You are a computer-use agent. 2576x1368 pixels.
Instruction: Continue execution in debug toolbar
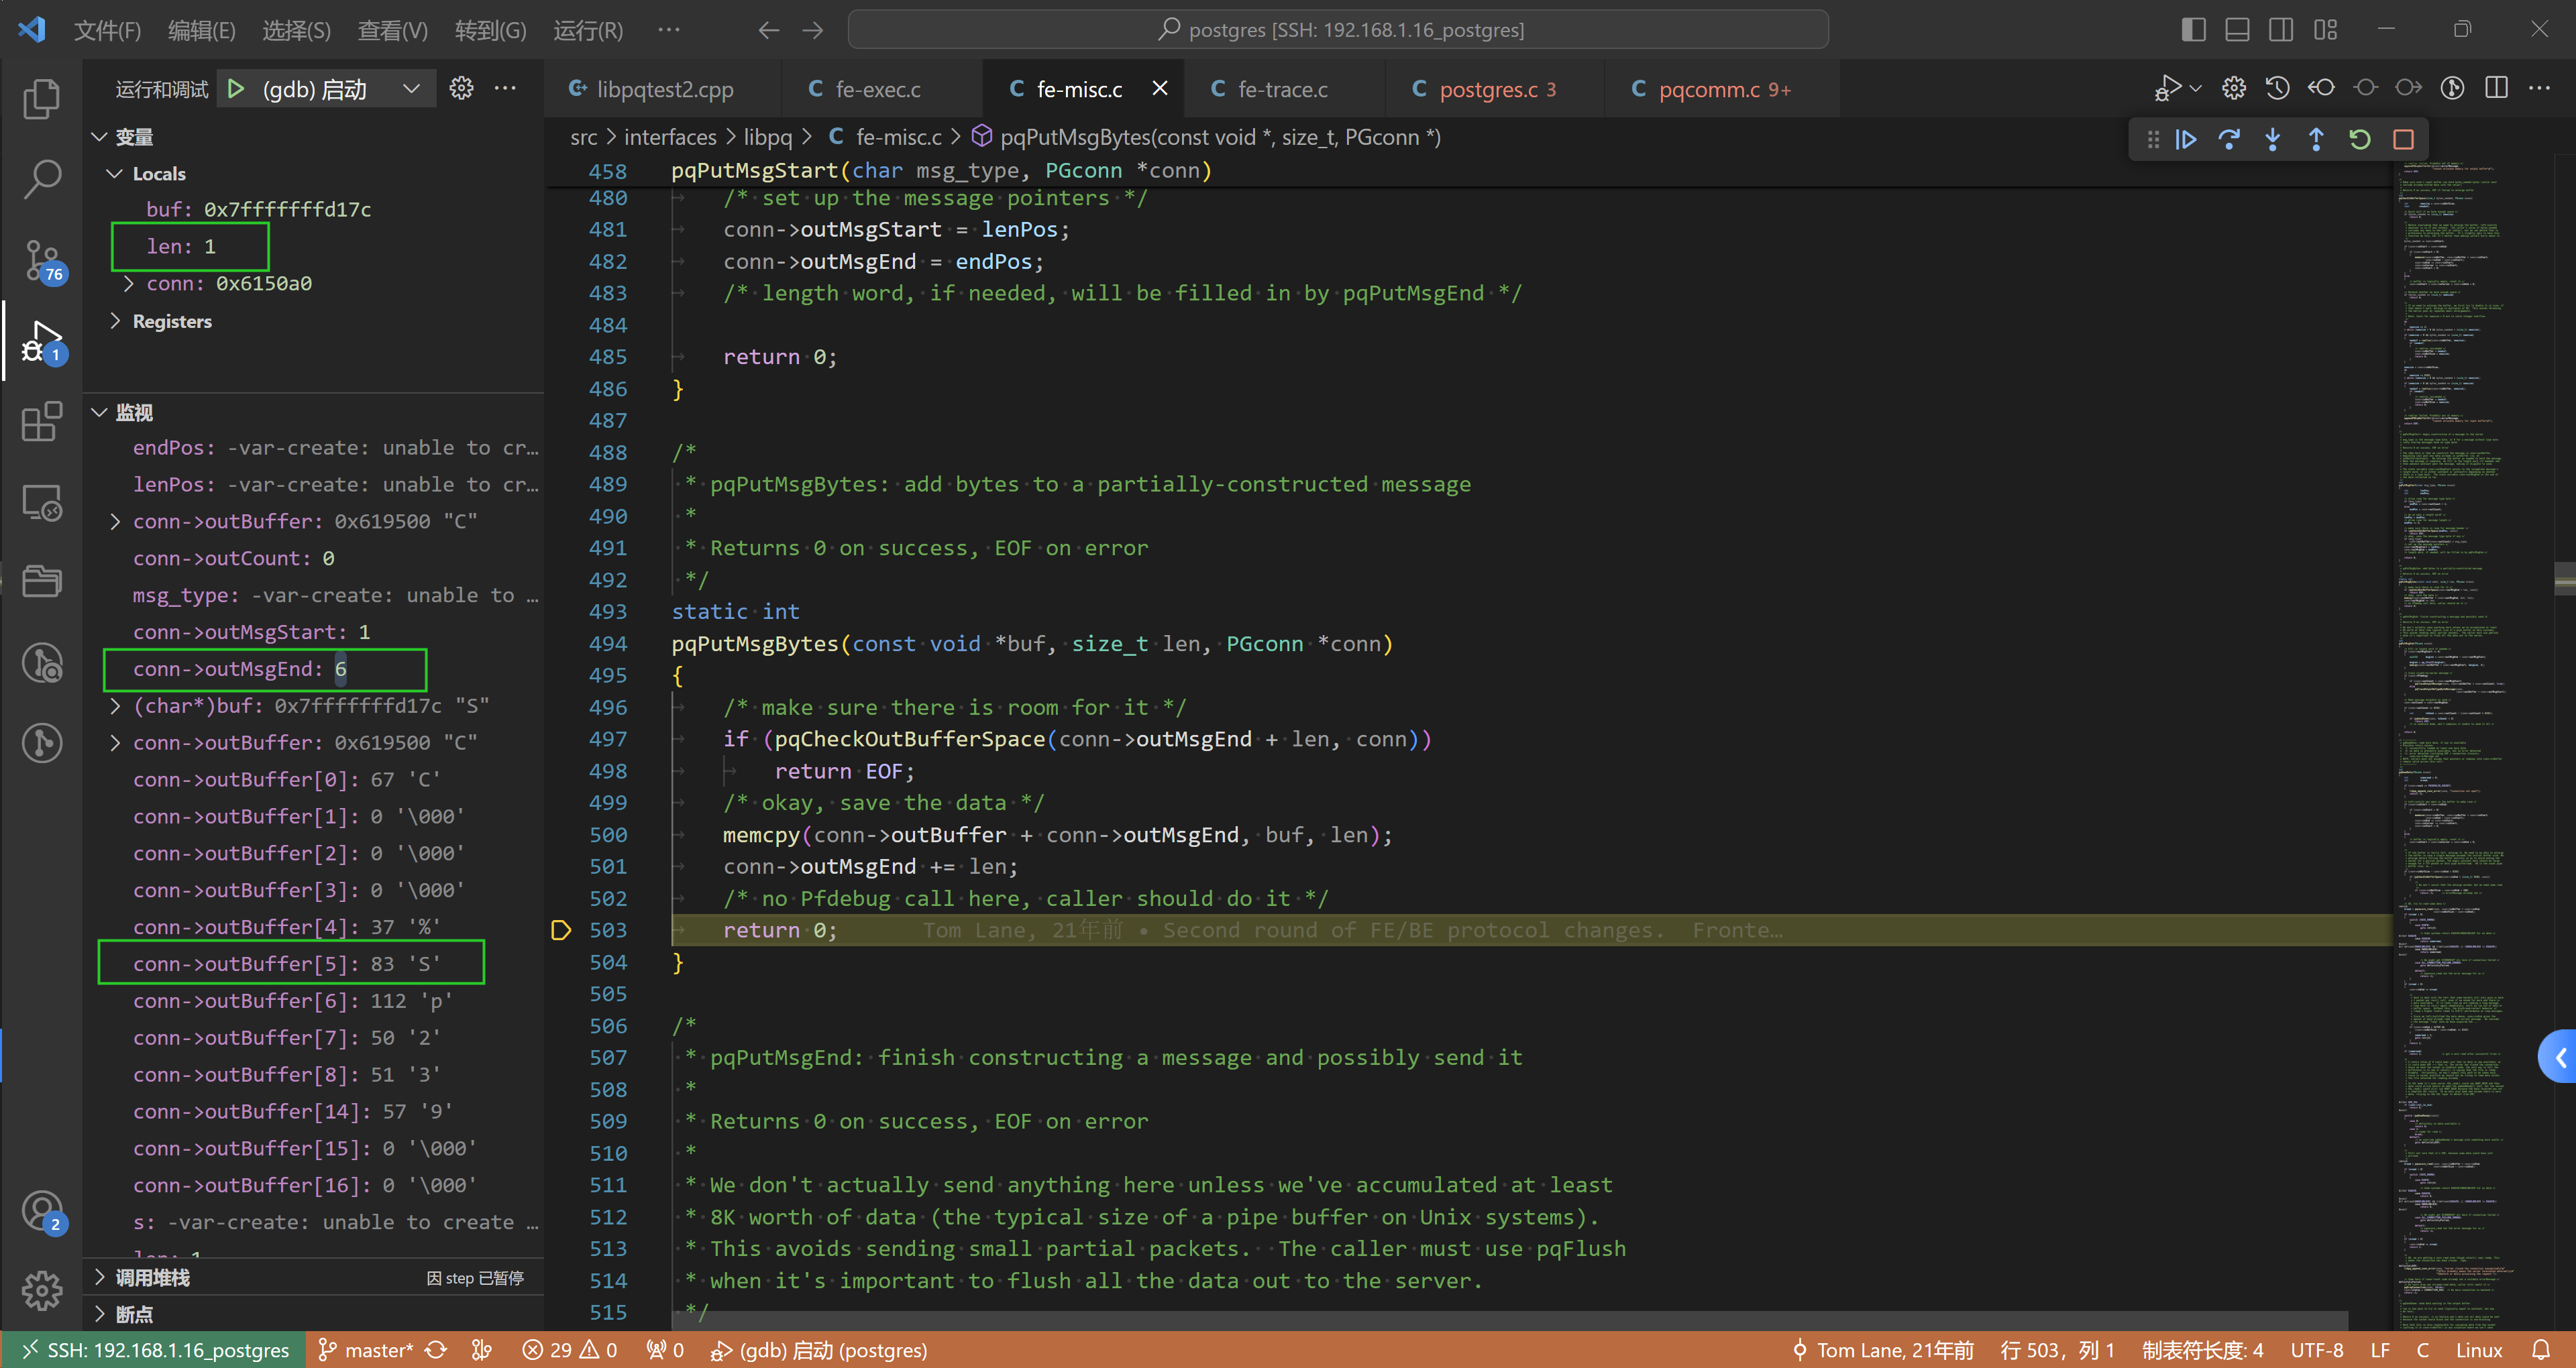pyautogui.click(x=2186, y=139)
